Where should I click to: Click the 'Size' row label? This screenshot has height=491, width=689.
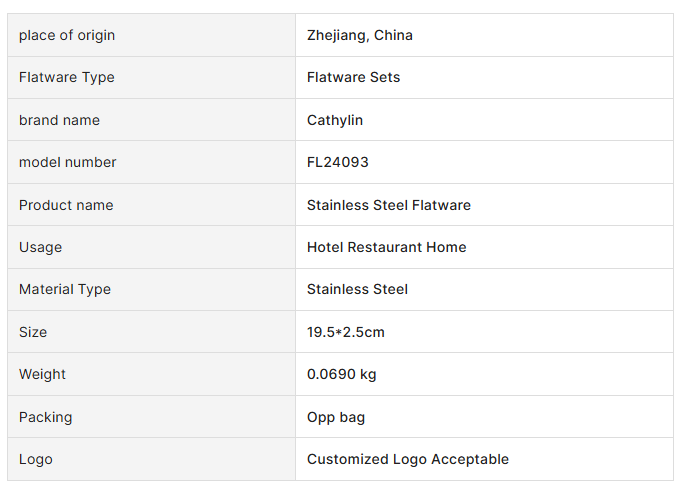[x=33, y=332]
